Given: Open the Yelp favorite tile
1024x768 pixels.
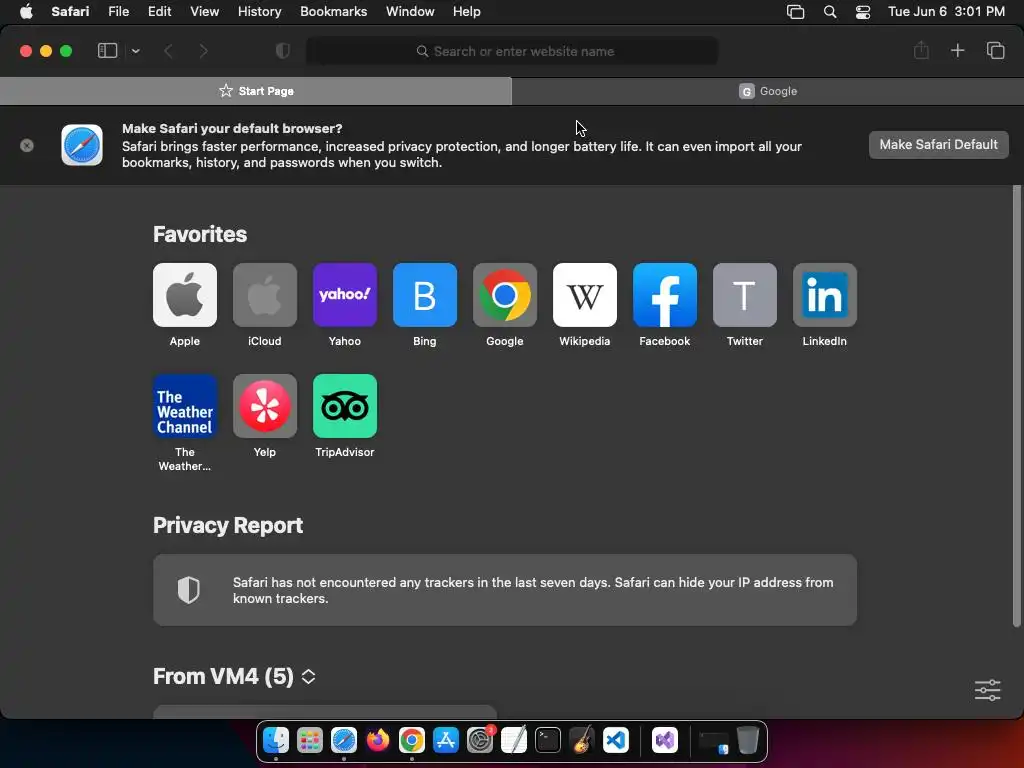Looking at the screenshot, I should (264, 406).
